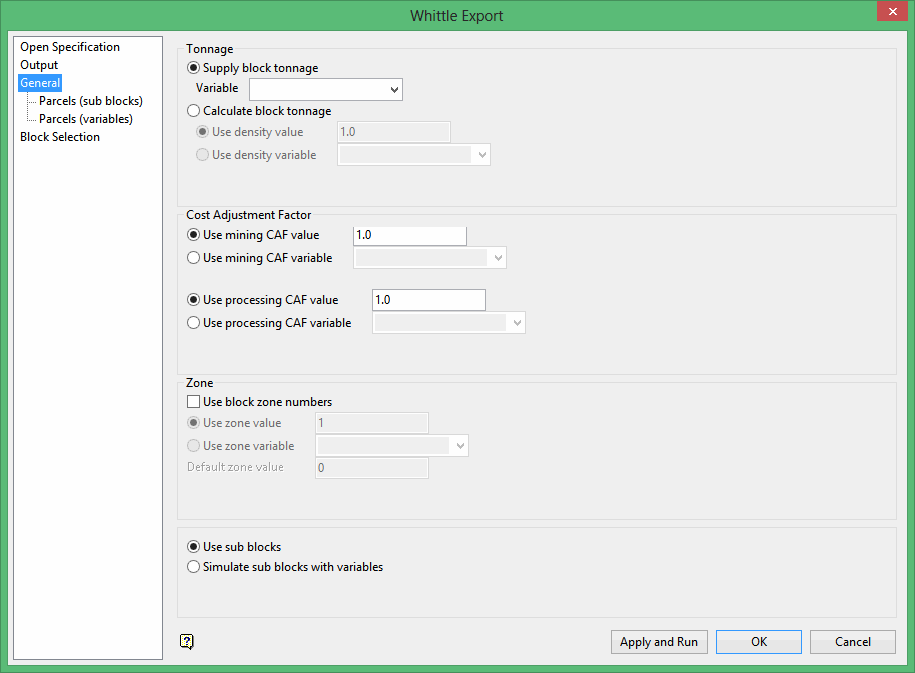Click the mining CAF value field

click(x=410, y=235)
